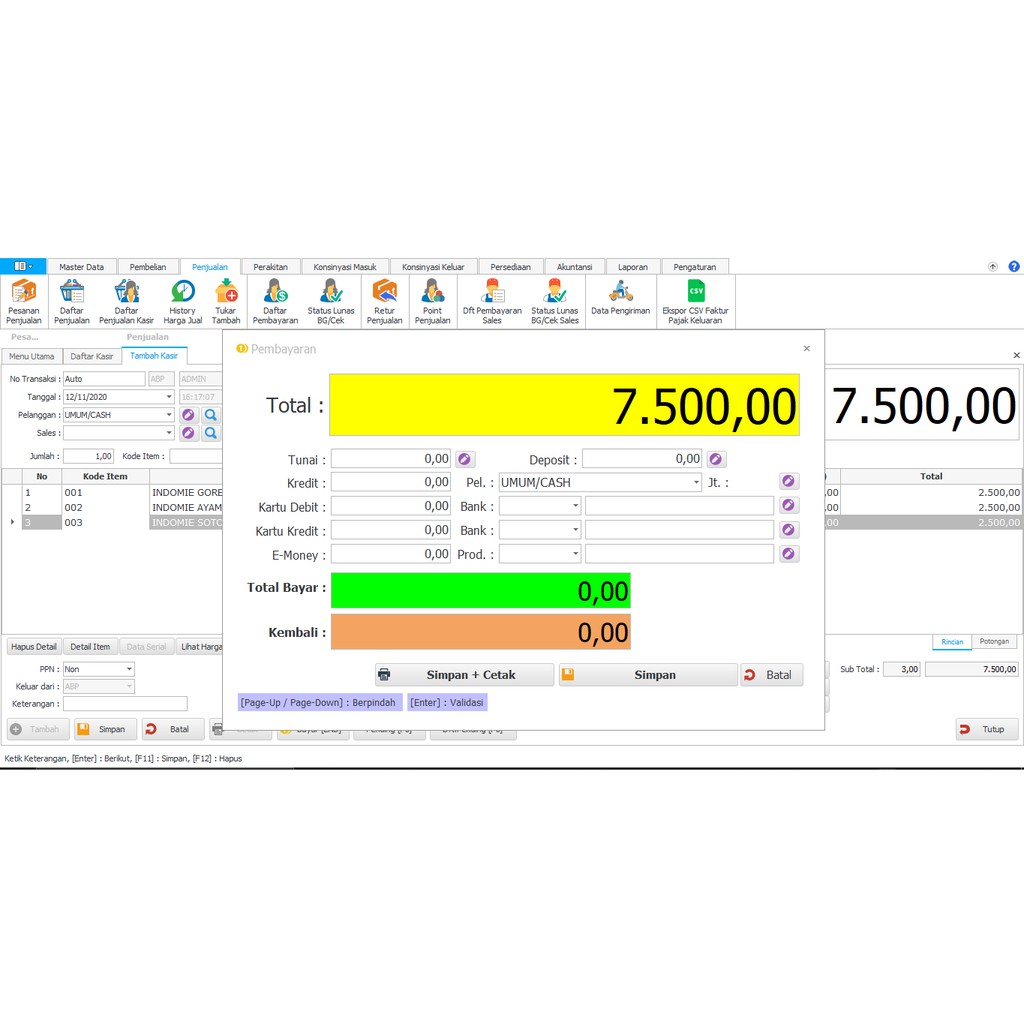Open Data Pengiriman ribbon icon
This screenshot has height=1024, width=1024.
[620, 297]
